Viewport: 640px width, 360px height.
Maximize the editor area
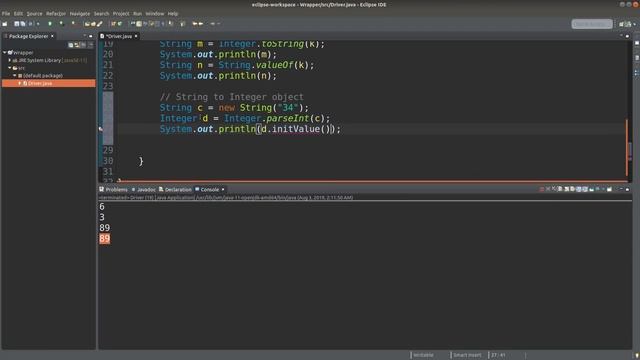point(627,36)
